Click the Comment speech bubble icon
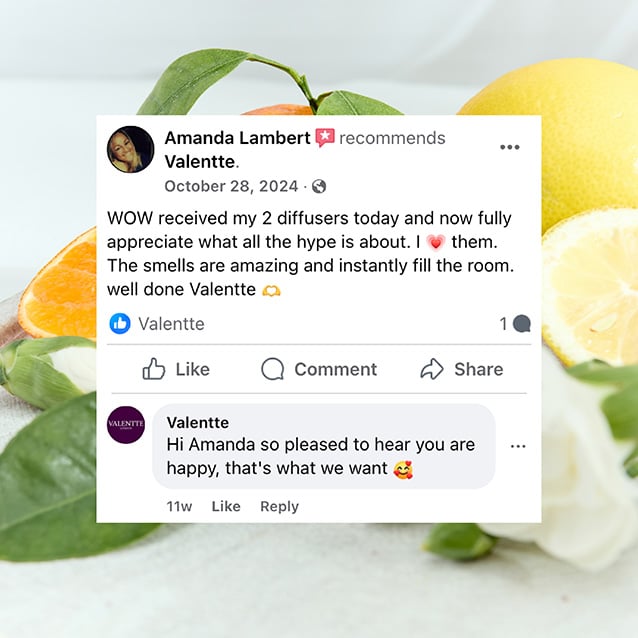Viewport: 638px width, 638px height. pos(272,369)
